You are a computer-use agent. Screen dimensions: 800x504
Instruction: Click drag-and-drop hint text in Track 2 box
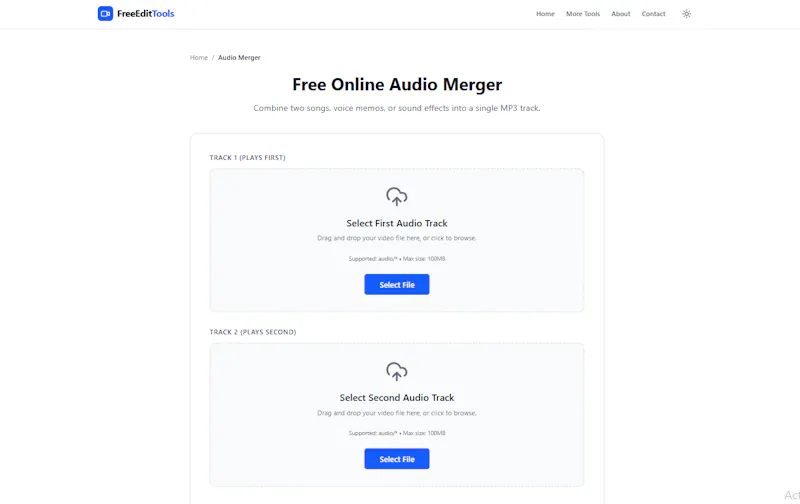click(x=396, y=413)
